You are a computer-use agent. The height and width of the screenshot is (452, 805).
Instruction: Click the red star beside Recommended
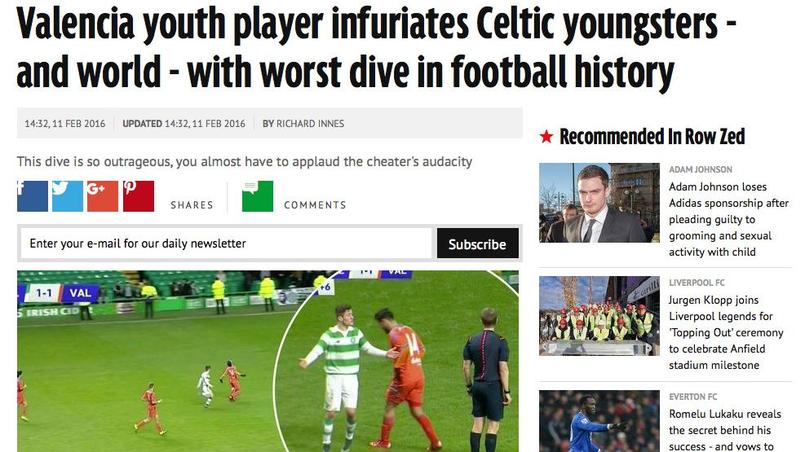click(x=546, y=137)
